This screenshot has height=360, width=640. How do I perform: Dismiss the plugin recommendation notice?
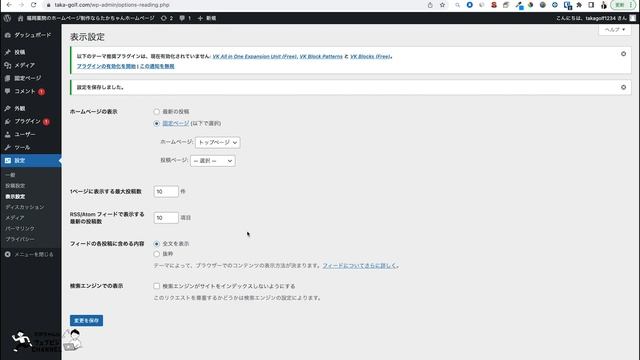pyautogui.click(x=623, y=54)
